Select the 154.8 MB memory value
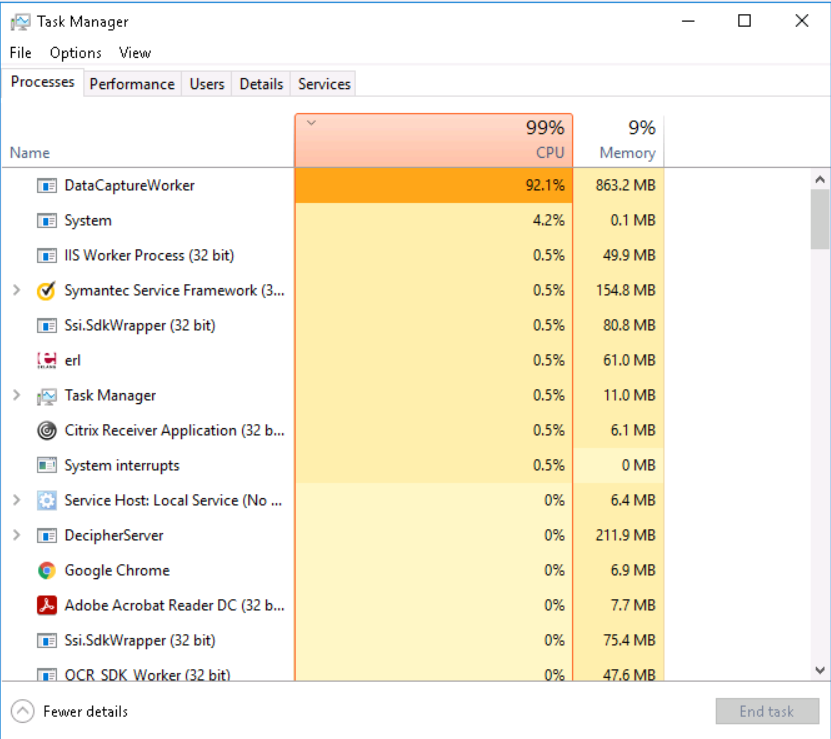Viewport: 831px width, 739px height. (x=625, y=291)
